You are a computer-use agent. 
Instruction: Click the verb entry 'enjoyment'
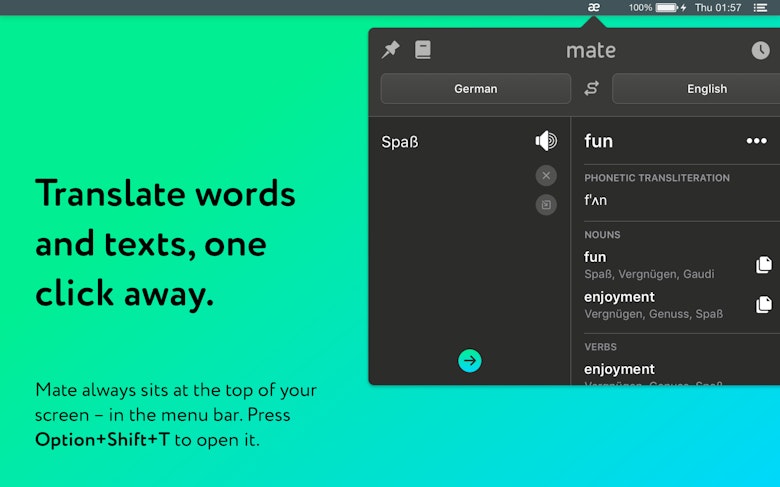coord(619,369)
